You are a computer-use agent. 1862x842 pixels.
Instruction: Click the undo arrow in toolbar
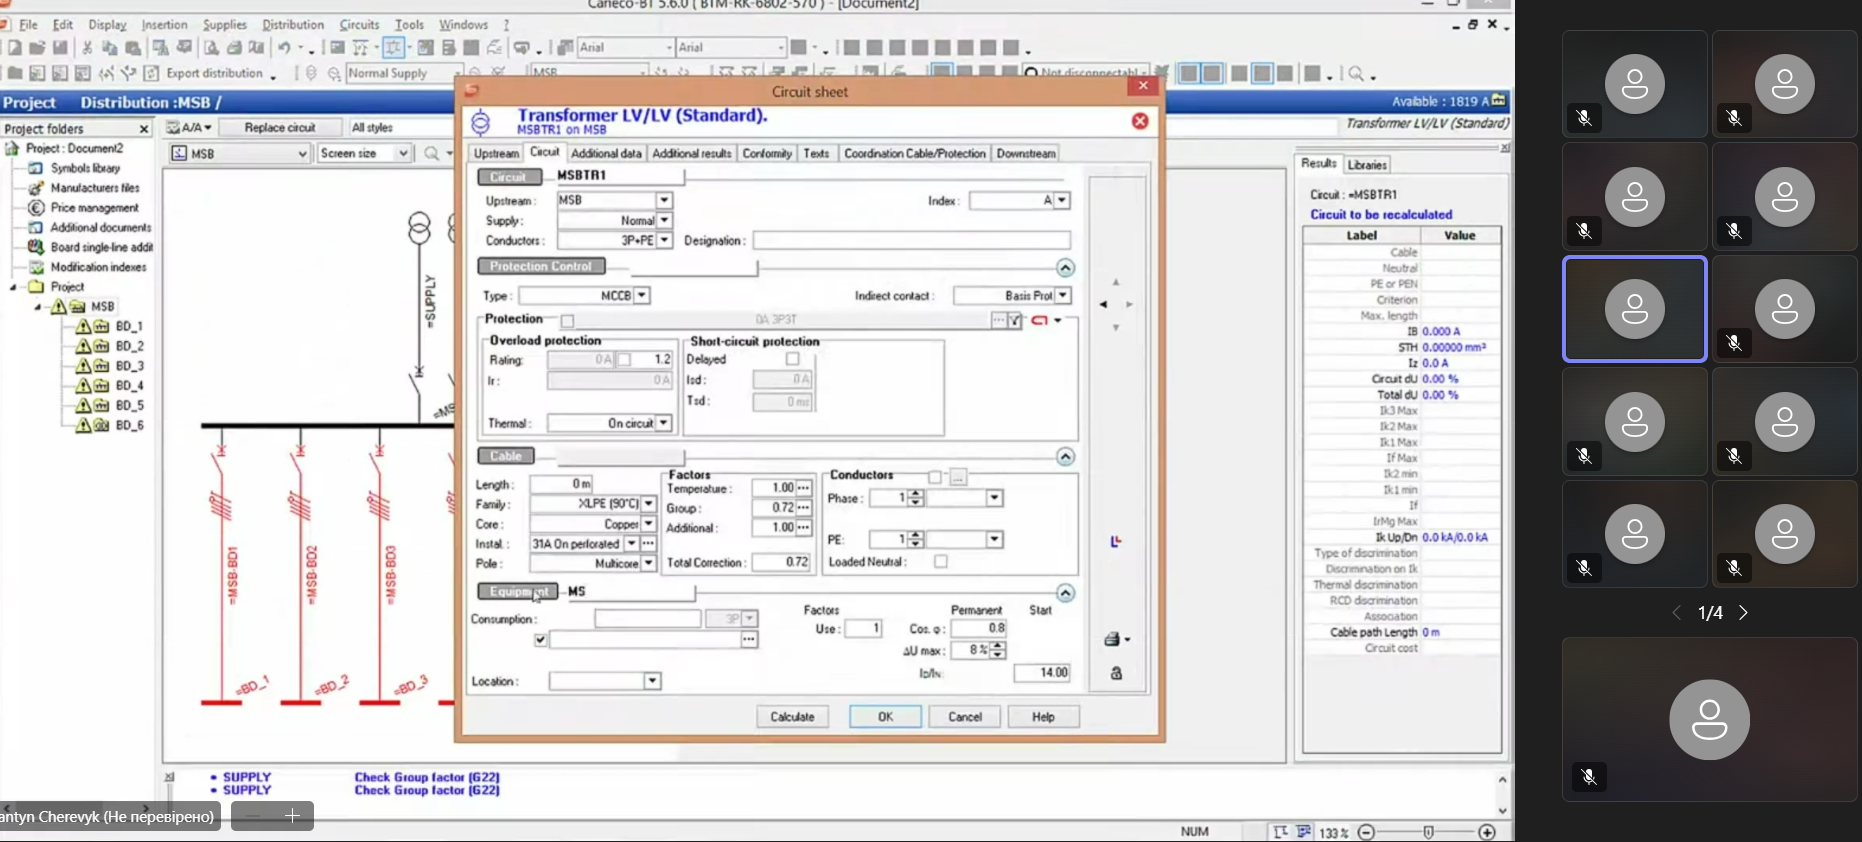click(x=285, y=48)
